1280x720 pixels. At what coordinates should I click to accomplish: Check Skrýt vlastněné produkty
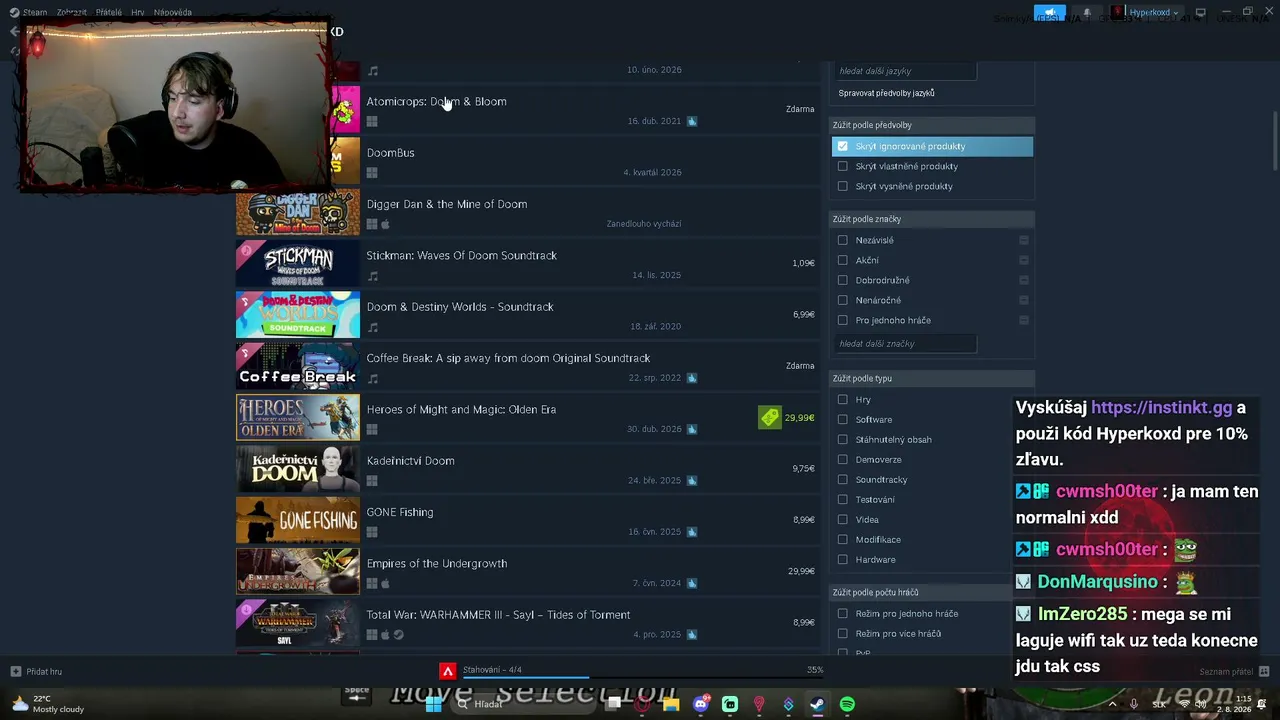tap(842, 166)
